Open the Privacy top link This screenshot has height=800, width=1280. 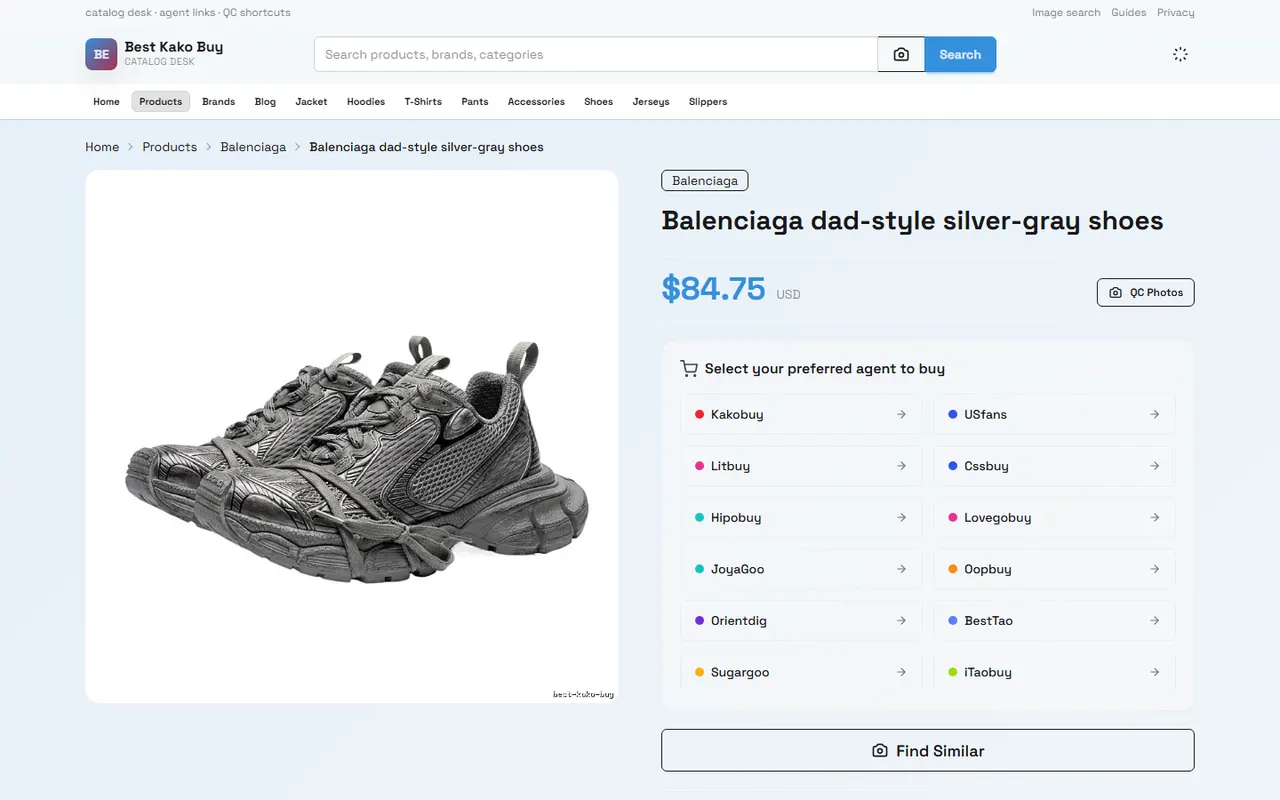click(x=1176, y=13)
